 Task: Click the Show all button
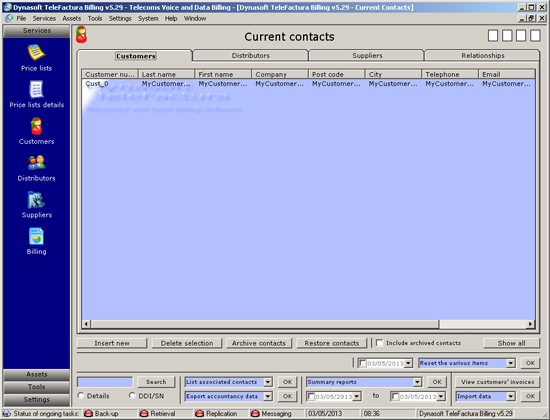pos(511,343)
